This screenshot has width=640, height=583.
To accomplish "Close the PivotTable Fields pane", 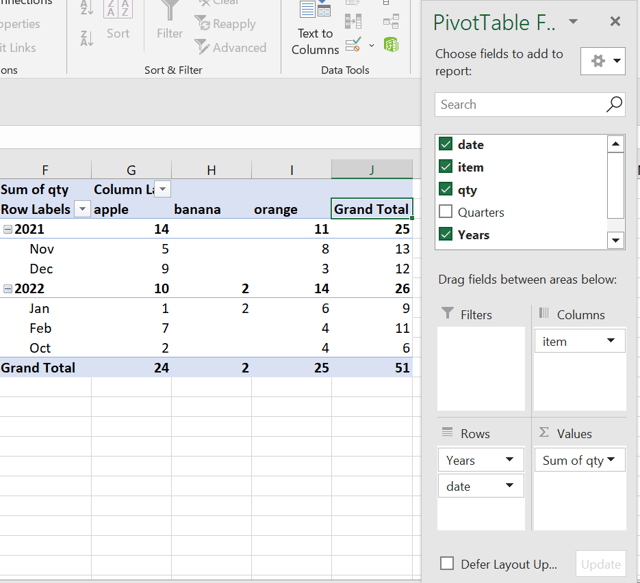I will (x=615, y=21).
